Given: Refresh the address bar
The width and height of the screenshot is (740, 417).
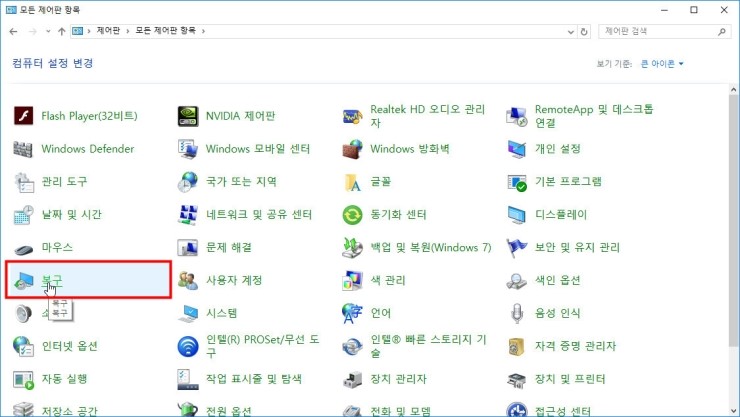Looking at the screenshot, I should (584, 32).
